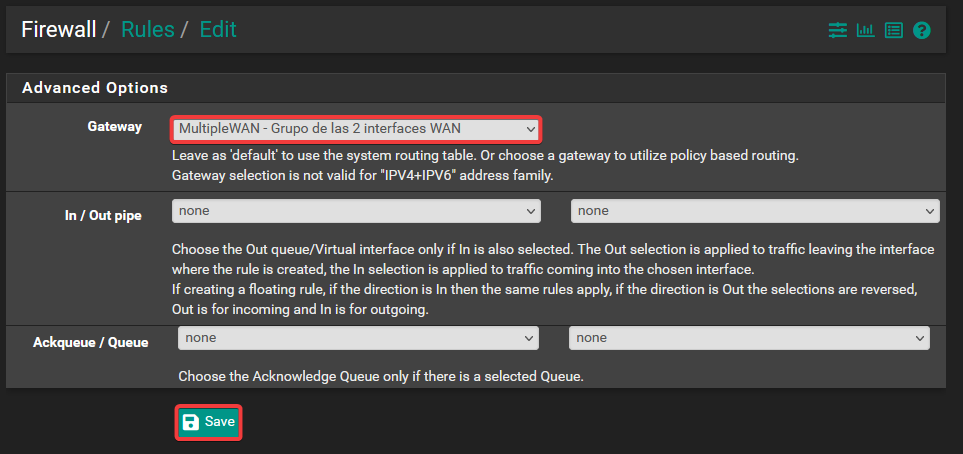963x454 pixels.
Task: Click the help question mark icon
Action: coord(922,31)
